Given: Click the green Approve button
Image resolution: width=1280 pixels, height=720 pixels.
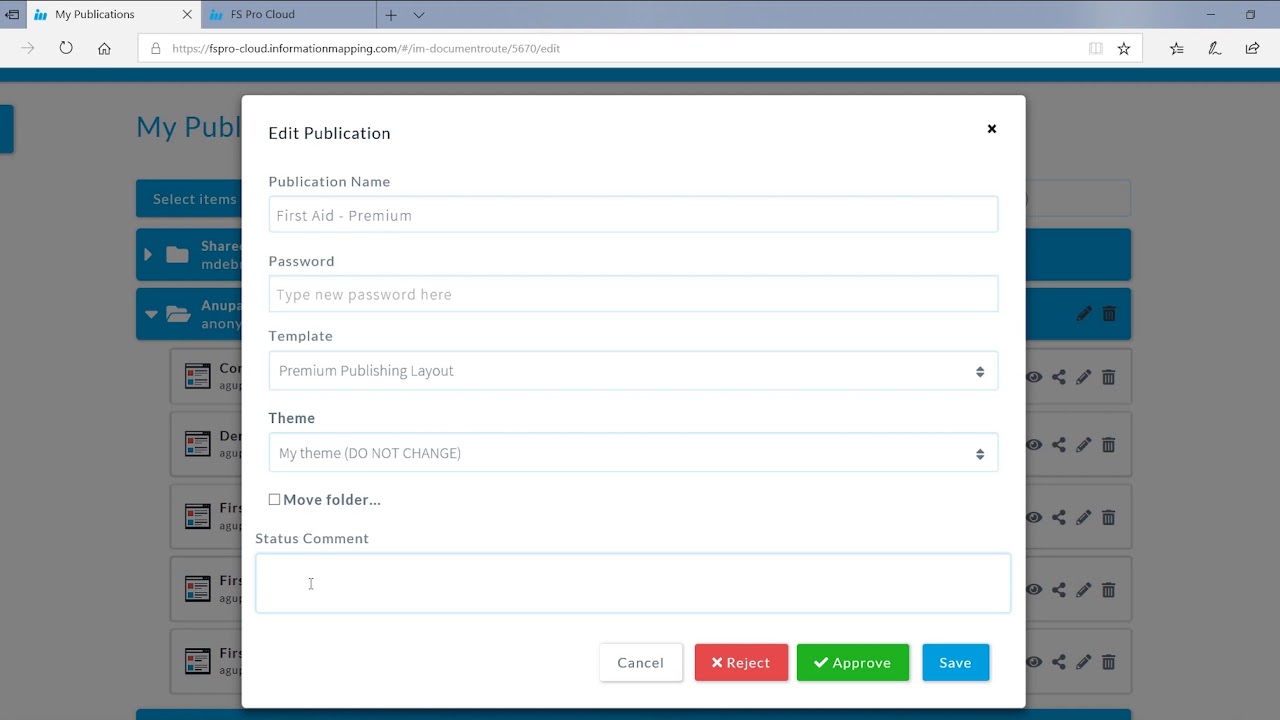Looking at the screenshot, I should [853, 662].
